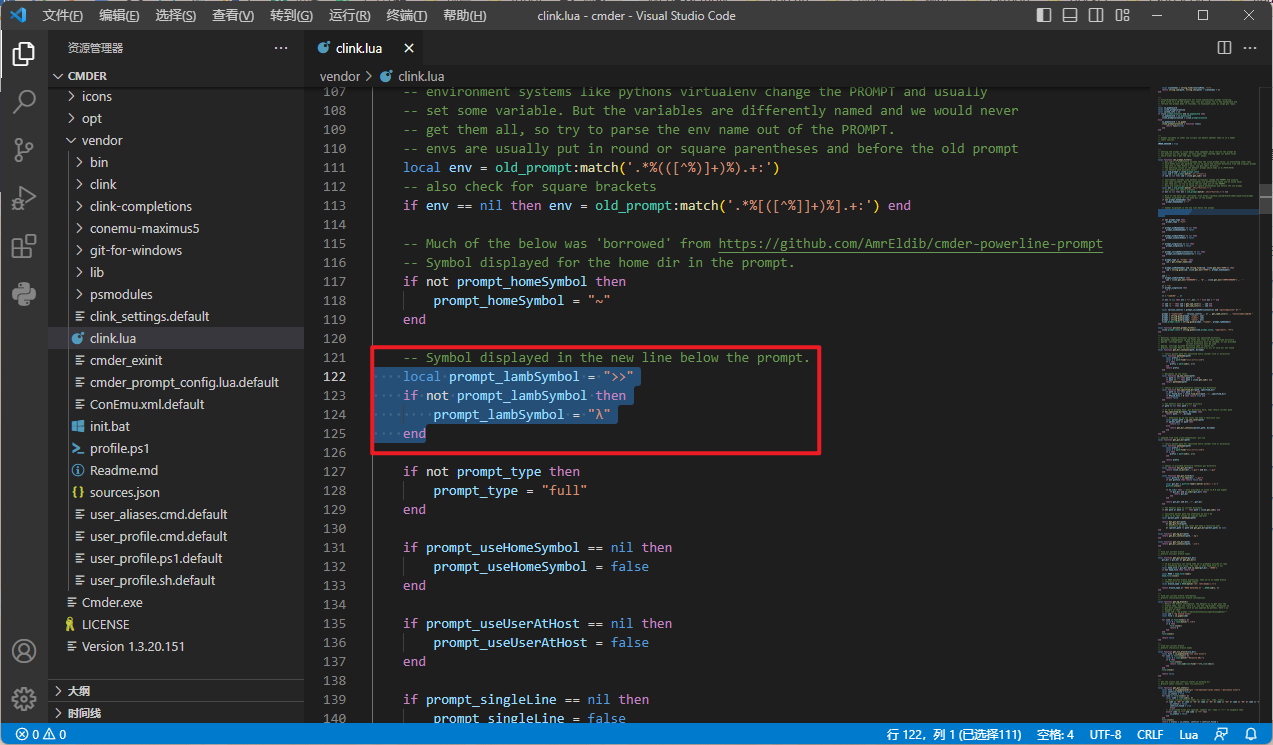Click line number 127 in gutter

[x=333, y=471]
